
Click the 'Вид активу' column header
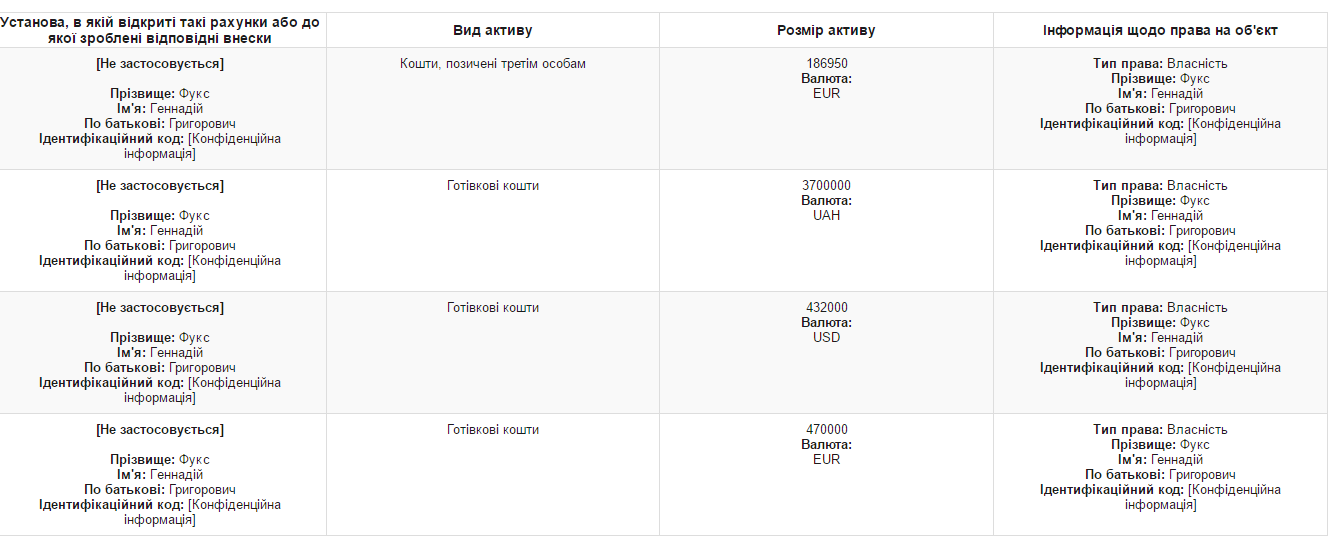pyautogui.click(x=492, y=30)
